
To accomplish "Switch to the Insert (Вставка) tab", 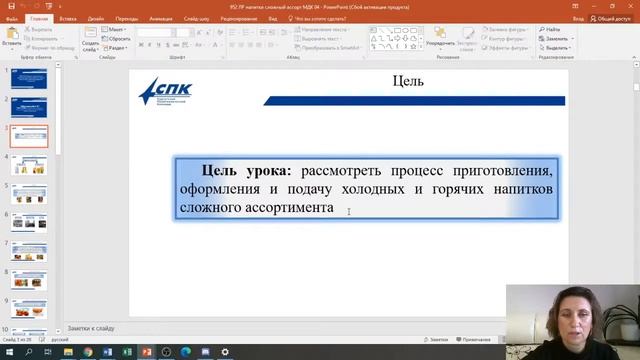I will 68,19.
